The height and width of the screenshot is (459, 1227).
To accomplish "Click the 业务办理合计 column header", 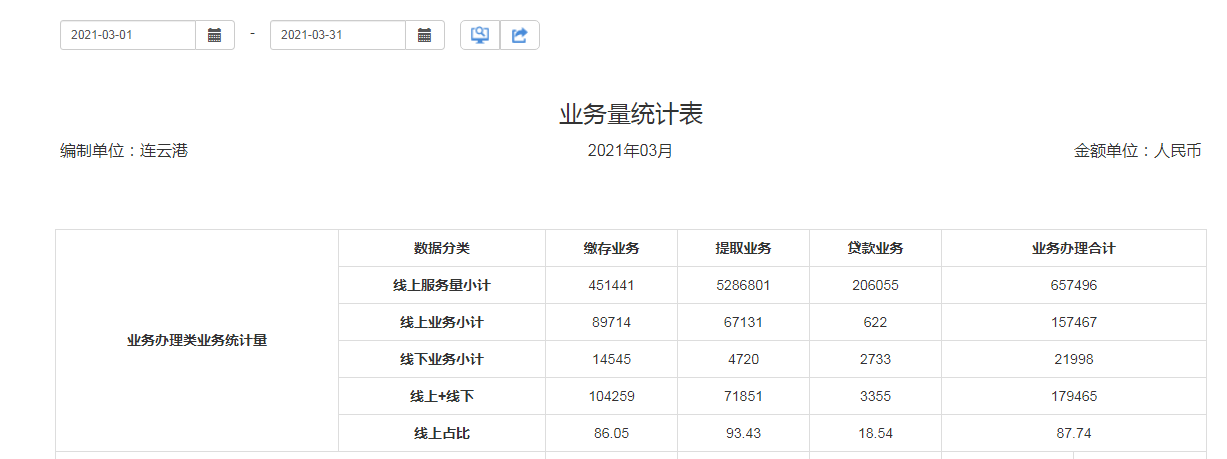I will click(1074, 248).
